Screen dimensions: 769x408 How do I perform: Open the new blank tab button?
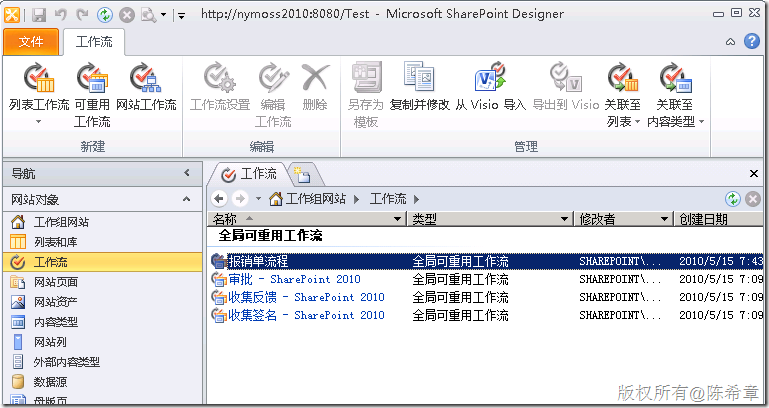pyautogui.click(x=302, y=175)
